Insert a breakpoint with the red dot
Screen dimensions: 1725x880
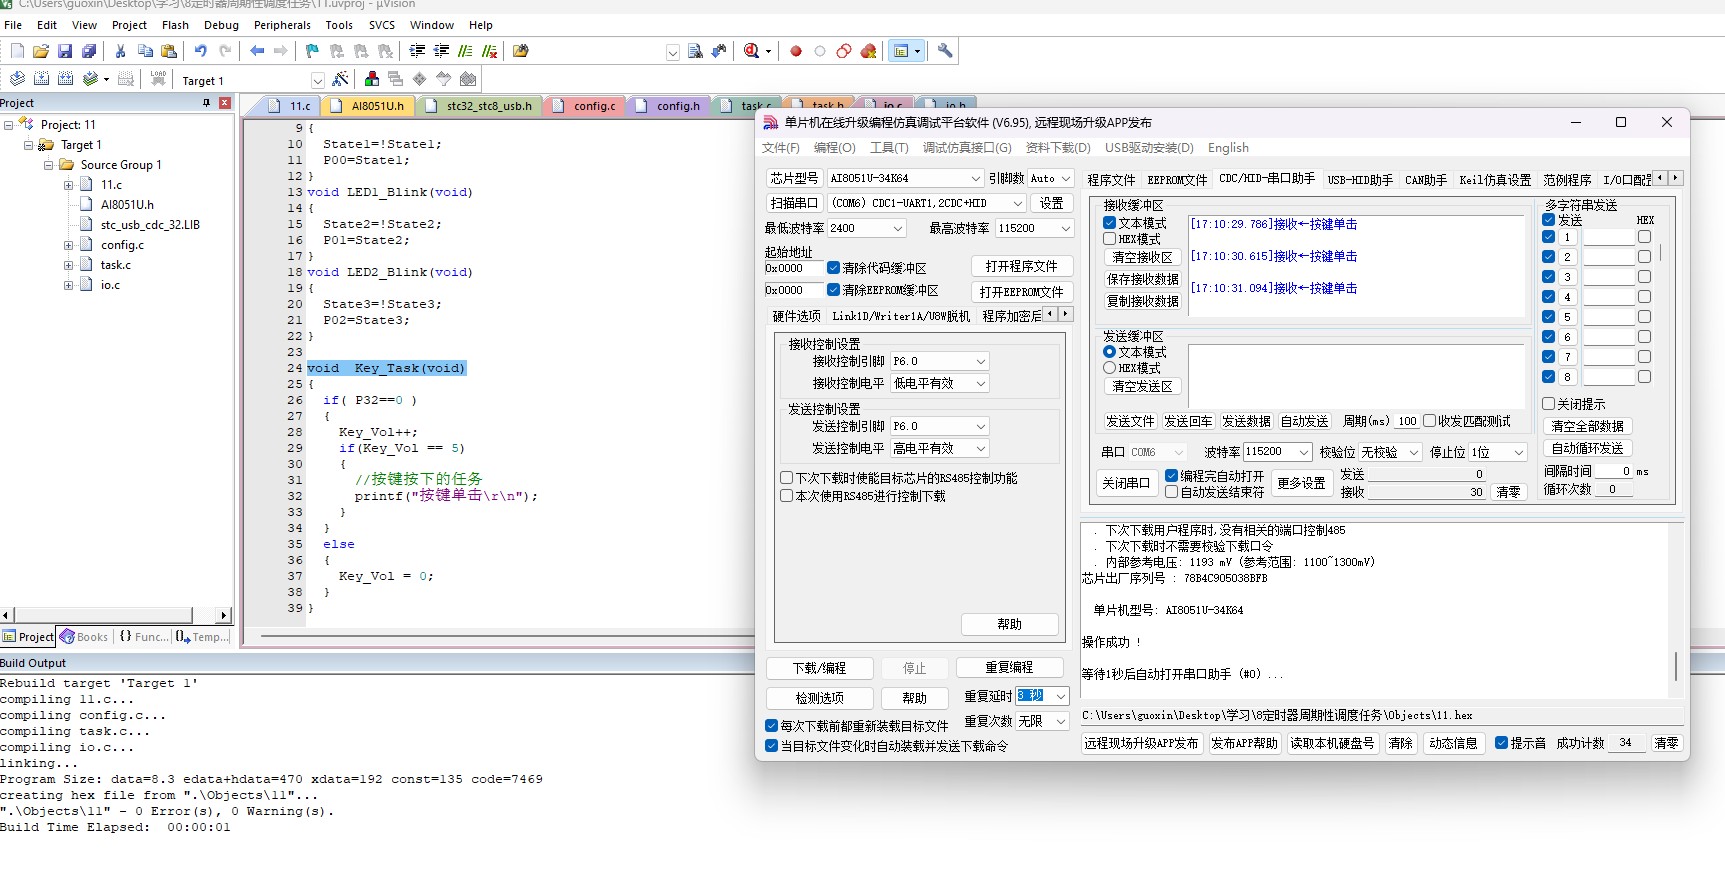(x=796, y=51)
